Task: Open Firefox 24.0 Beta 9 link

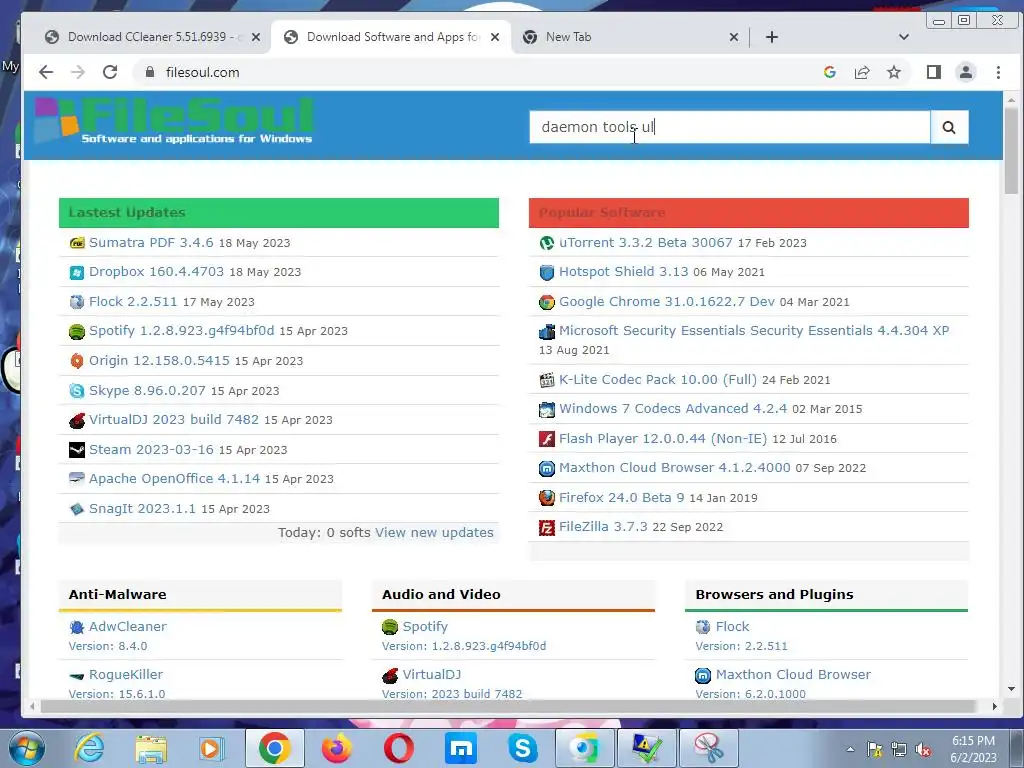Action: click(x=622, y=497)
